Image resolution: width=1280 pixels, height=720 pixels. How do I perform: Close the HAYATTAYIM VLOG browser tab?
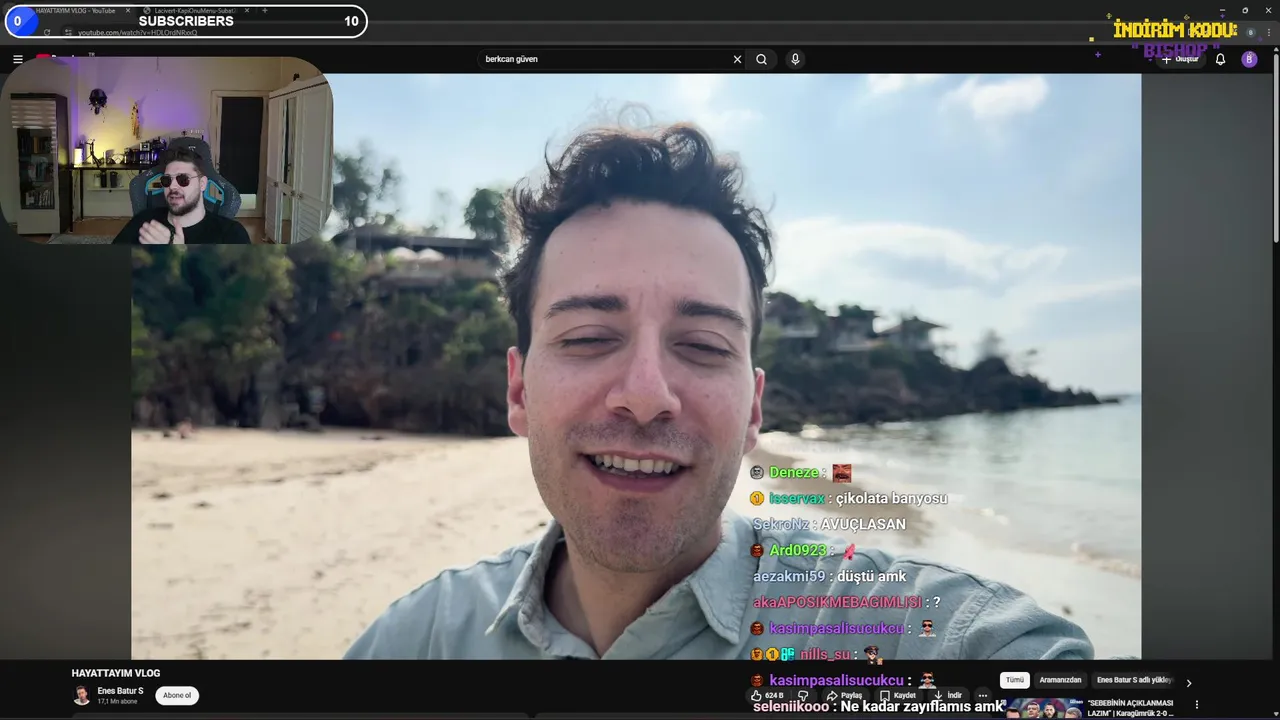tap(128, 10)
